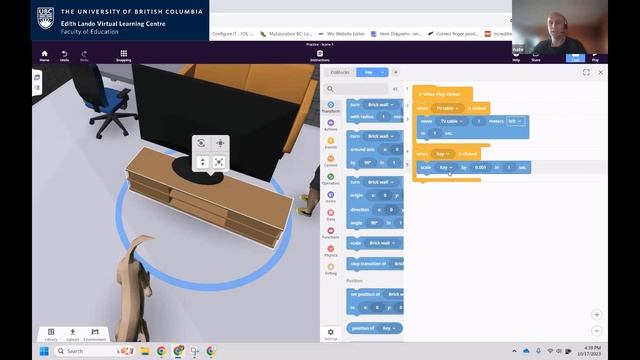Select the Events block category
Screen dimensions: 640x360
[x=331, y=143]
